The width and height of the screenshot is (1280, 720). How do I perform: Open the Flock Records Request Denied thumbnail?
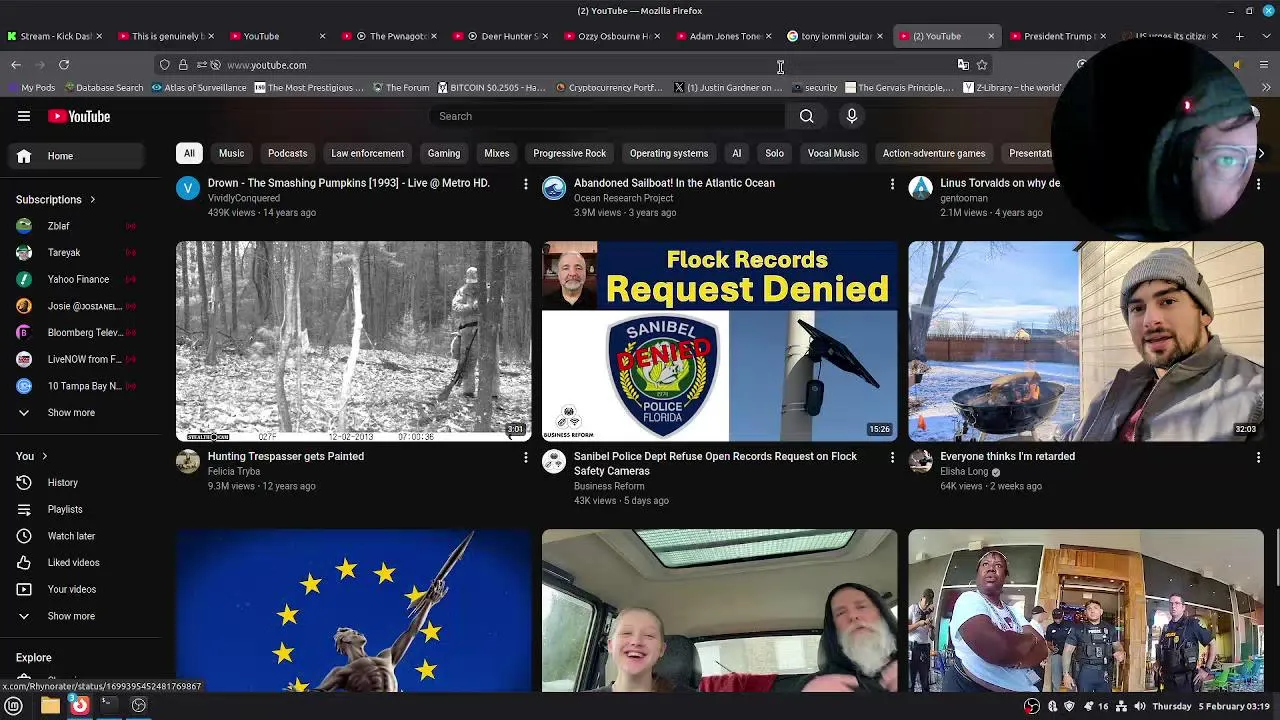point(720,341)
